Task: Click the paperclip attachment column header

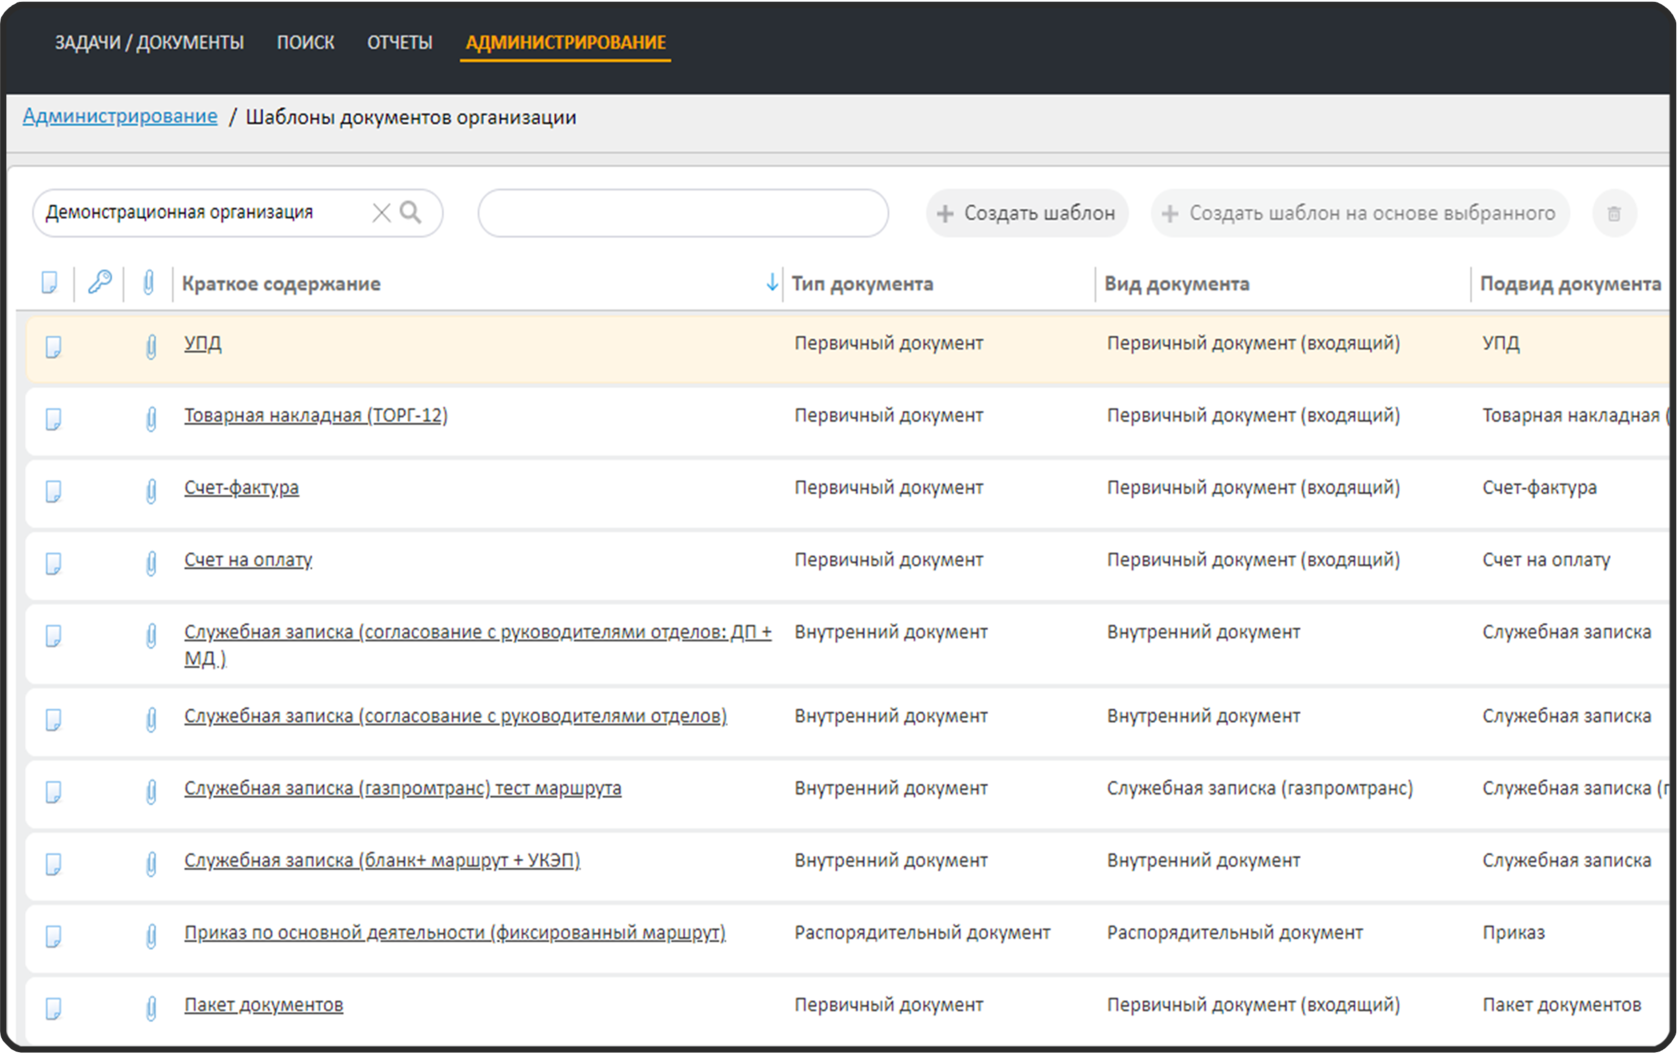Action: point(148,283)
